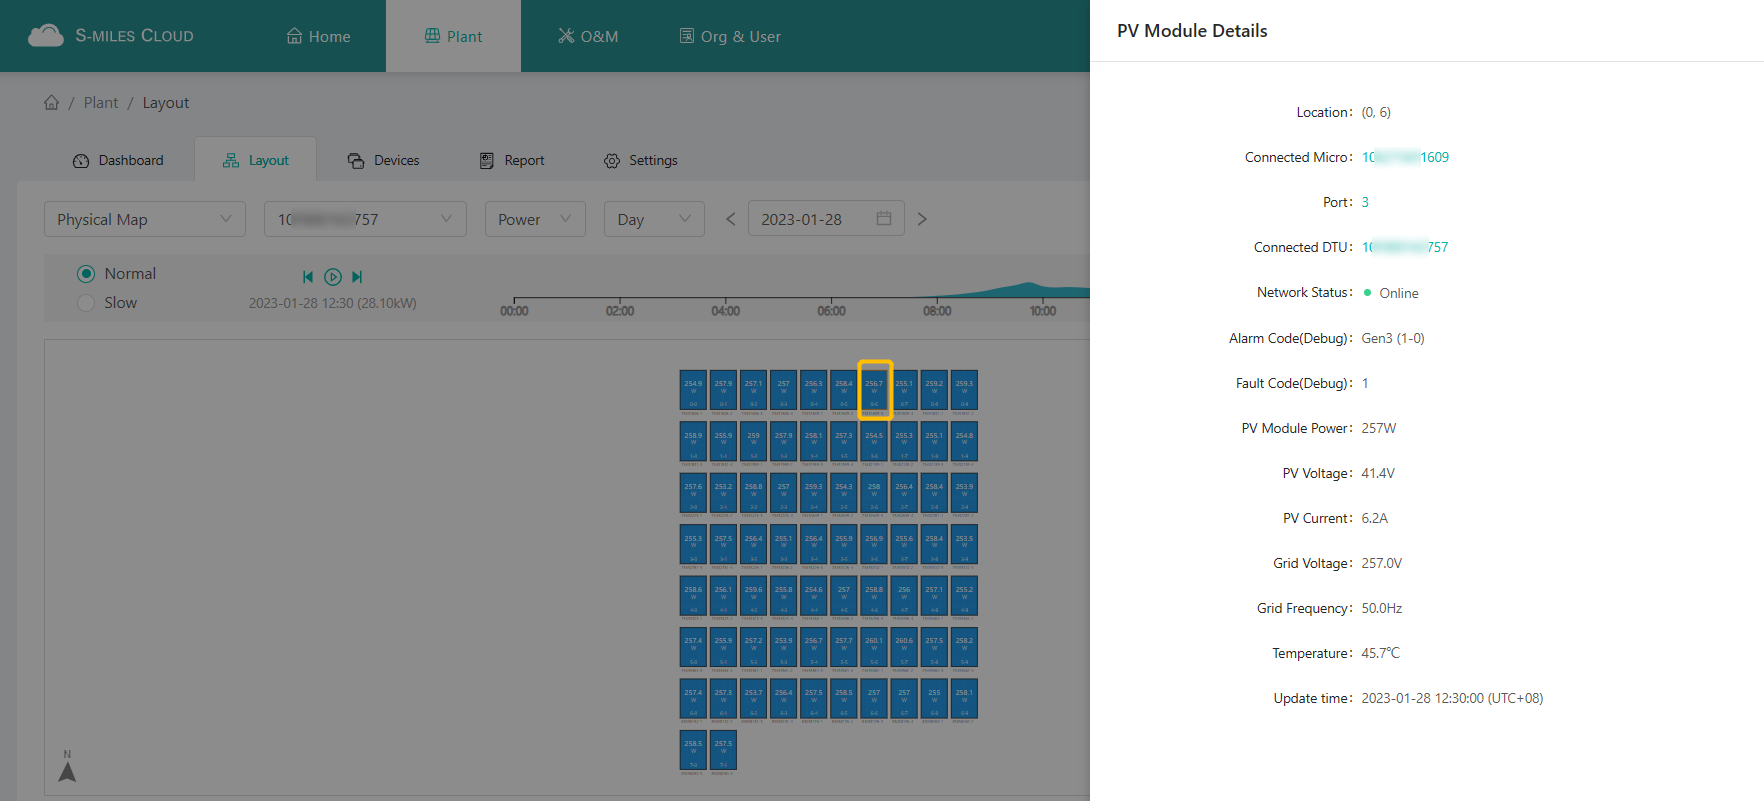The height and width of the screenshot is (801, 1764).
Task: Switch to the Devices tab
Action: 383,160
